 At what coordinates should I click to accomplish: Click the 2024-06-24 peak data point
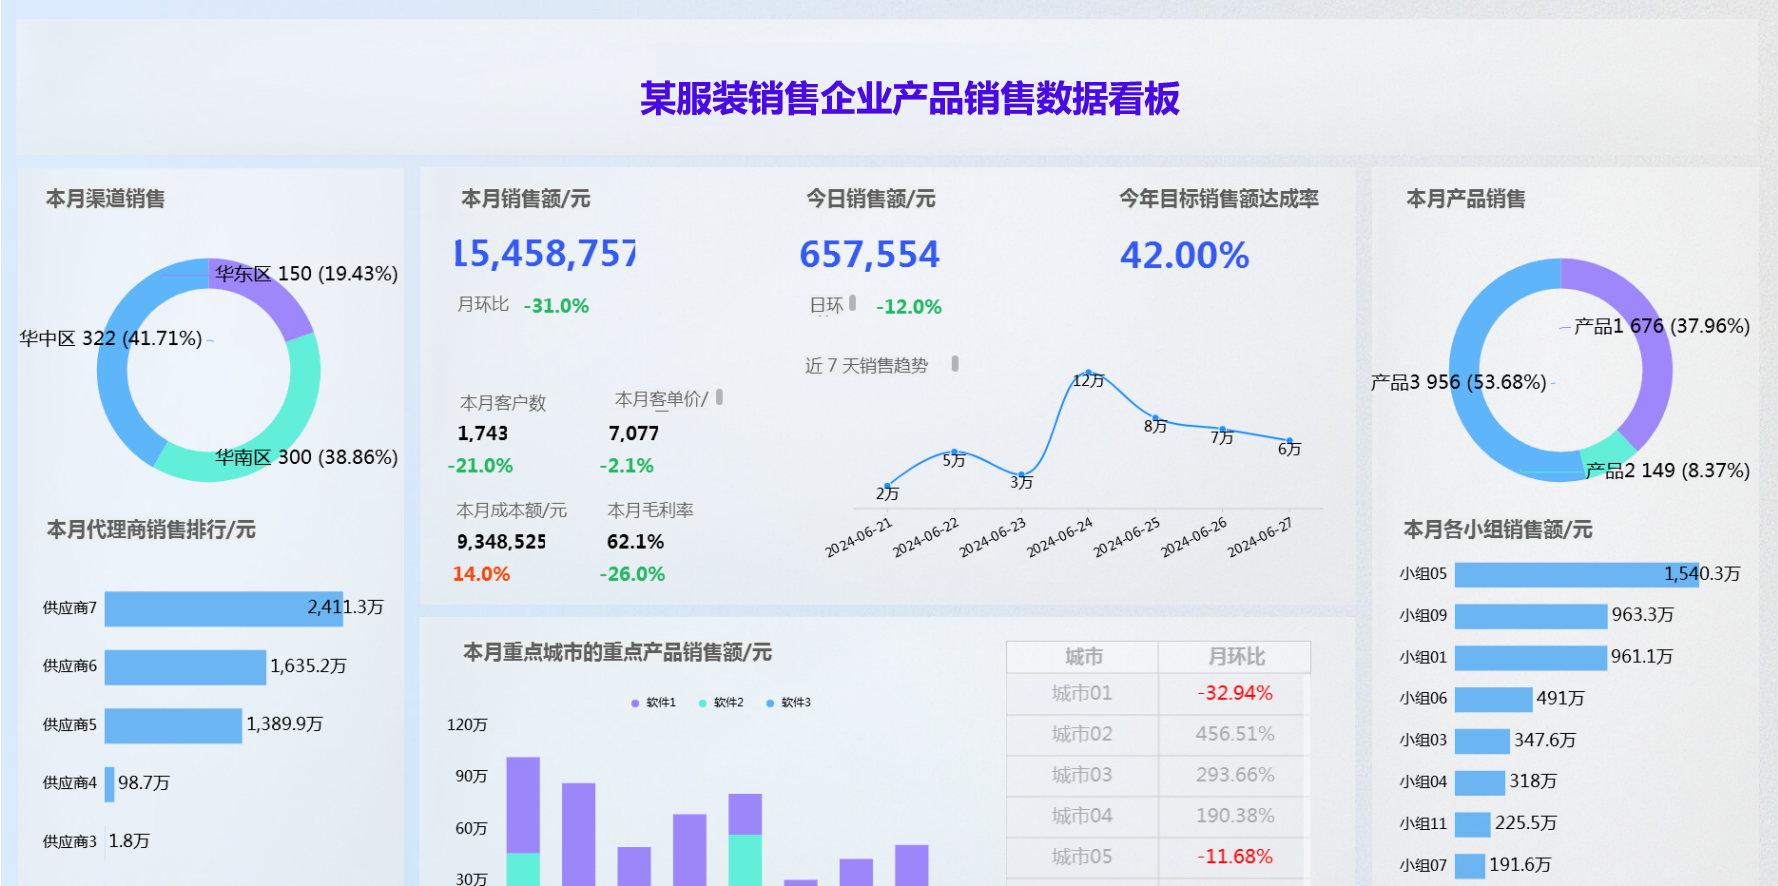coord(1088,373)
